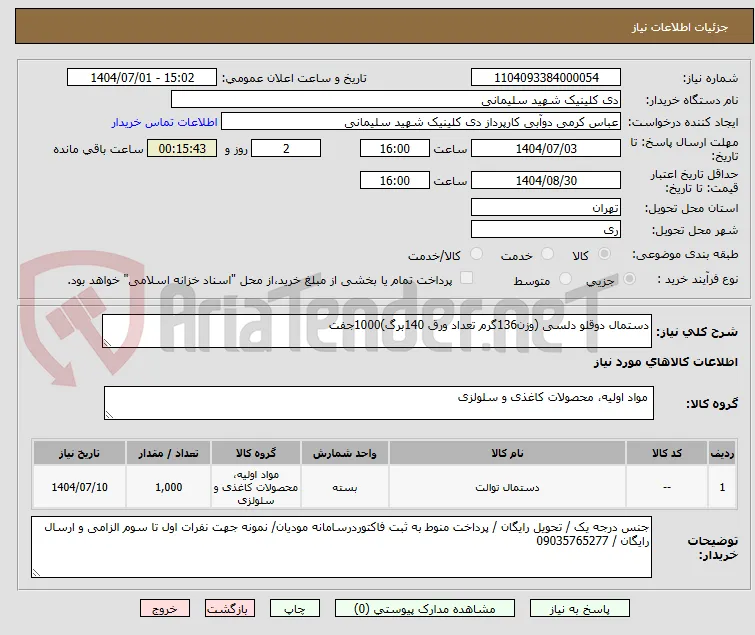Image resolution: width=755 pixels, height=635 pixels.
Task: Click the goods group cell in row 1
Action: click(256, 487)
